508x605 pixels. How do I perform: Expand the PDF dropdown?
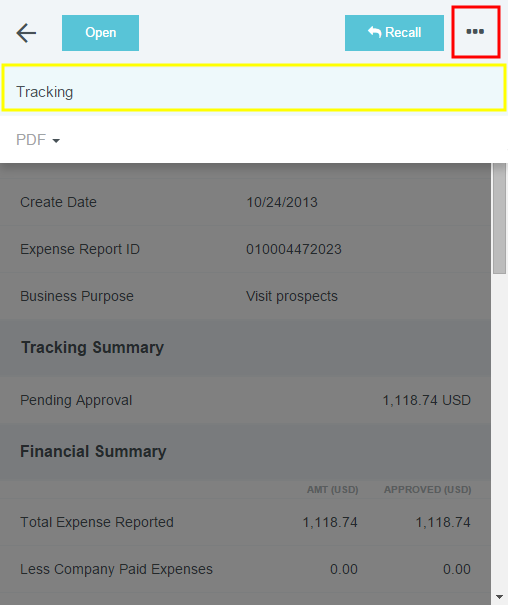tap(38, 140)
